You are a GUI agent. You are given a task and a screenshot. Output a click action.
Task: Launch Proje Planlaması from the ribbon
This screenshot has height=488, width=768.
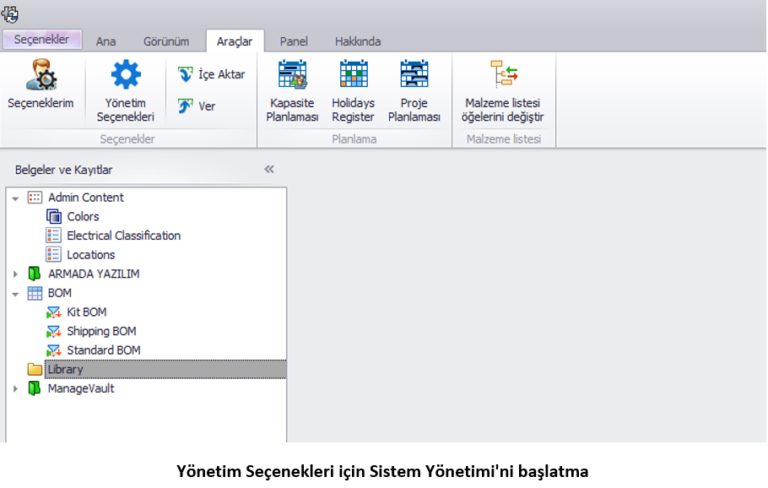click(414, 77)
